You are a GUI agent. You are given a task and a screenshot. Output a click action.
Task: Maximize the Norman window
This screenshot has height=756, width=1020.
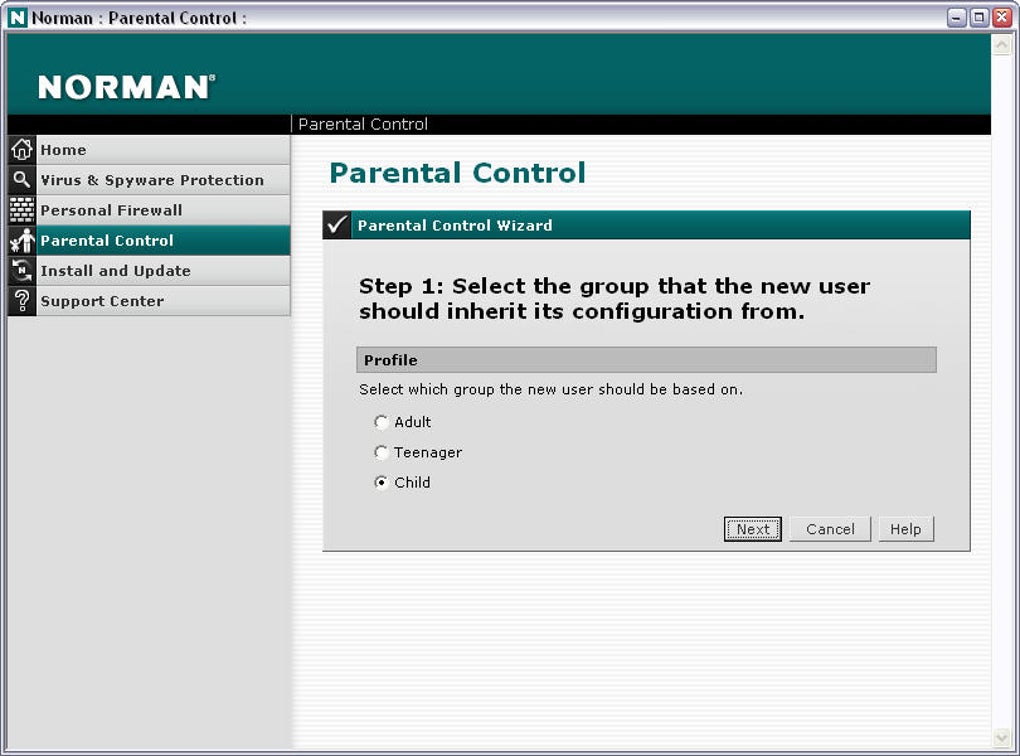[x=979, y=18]
